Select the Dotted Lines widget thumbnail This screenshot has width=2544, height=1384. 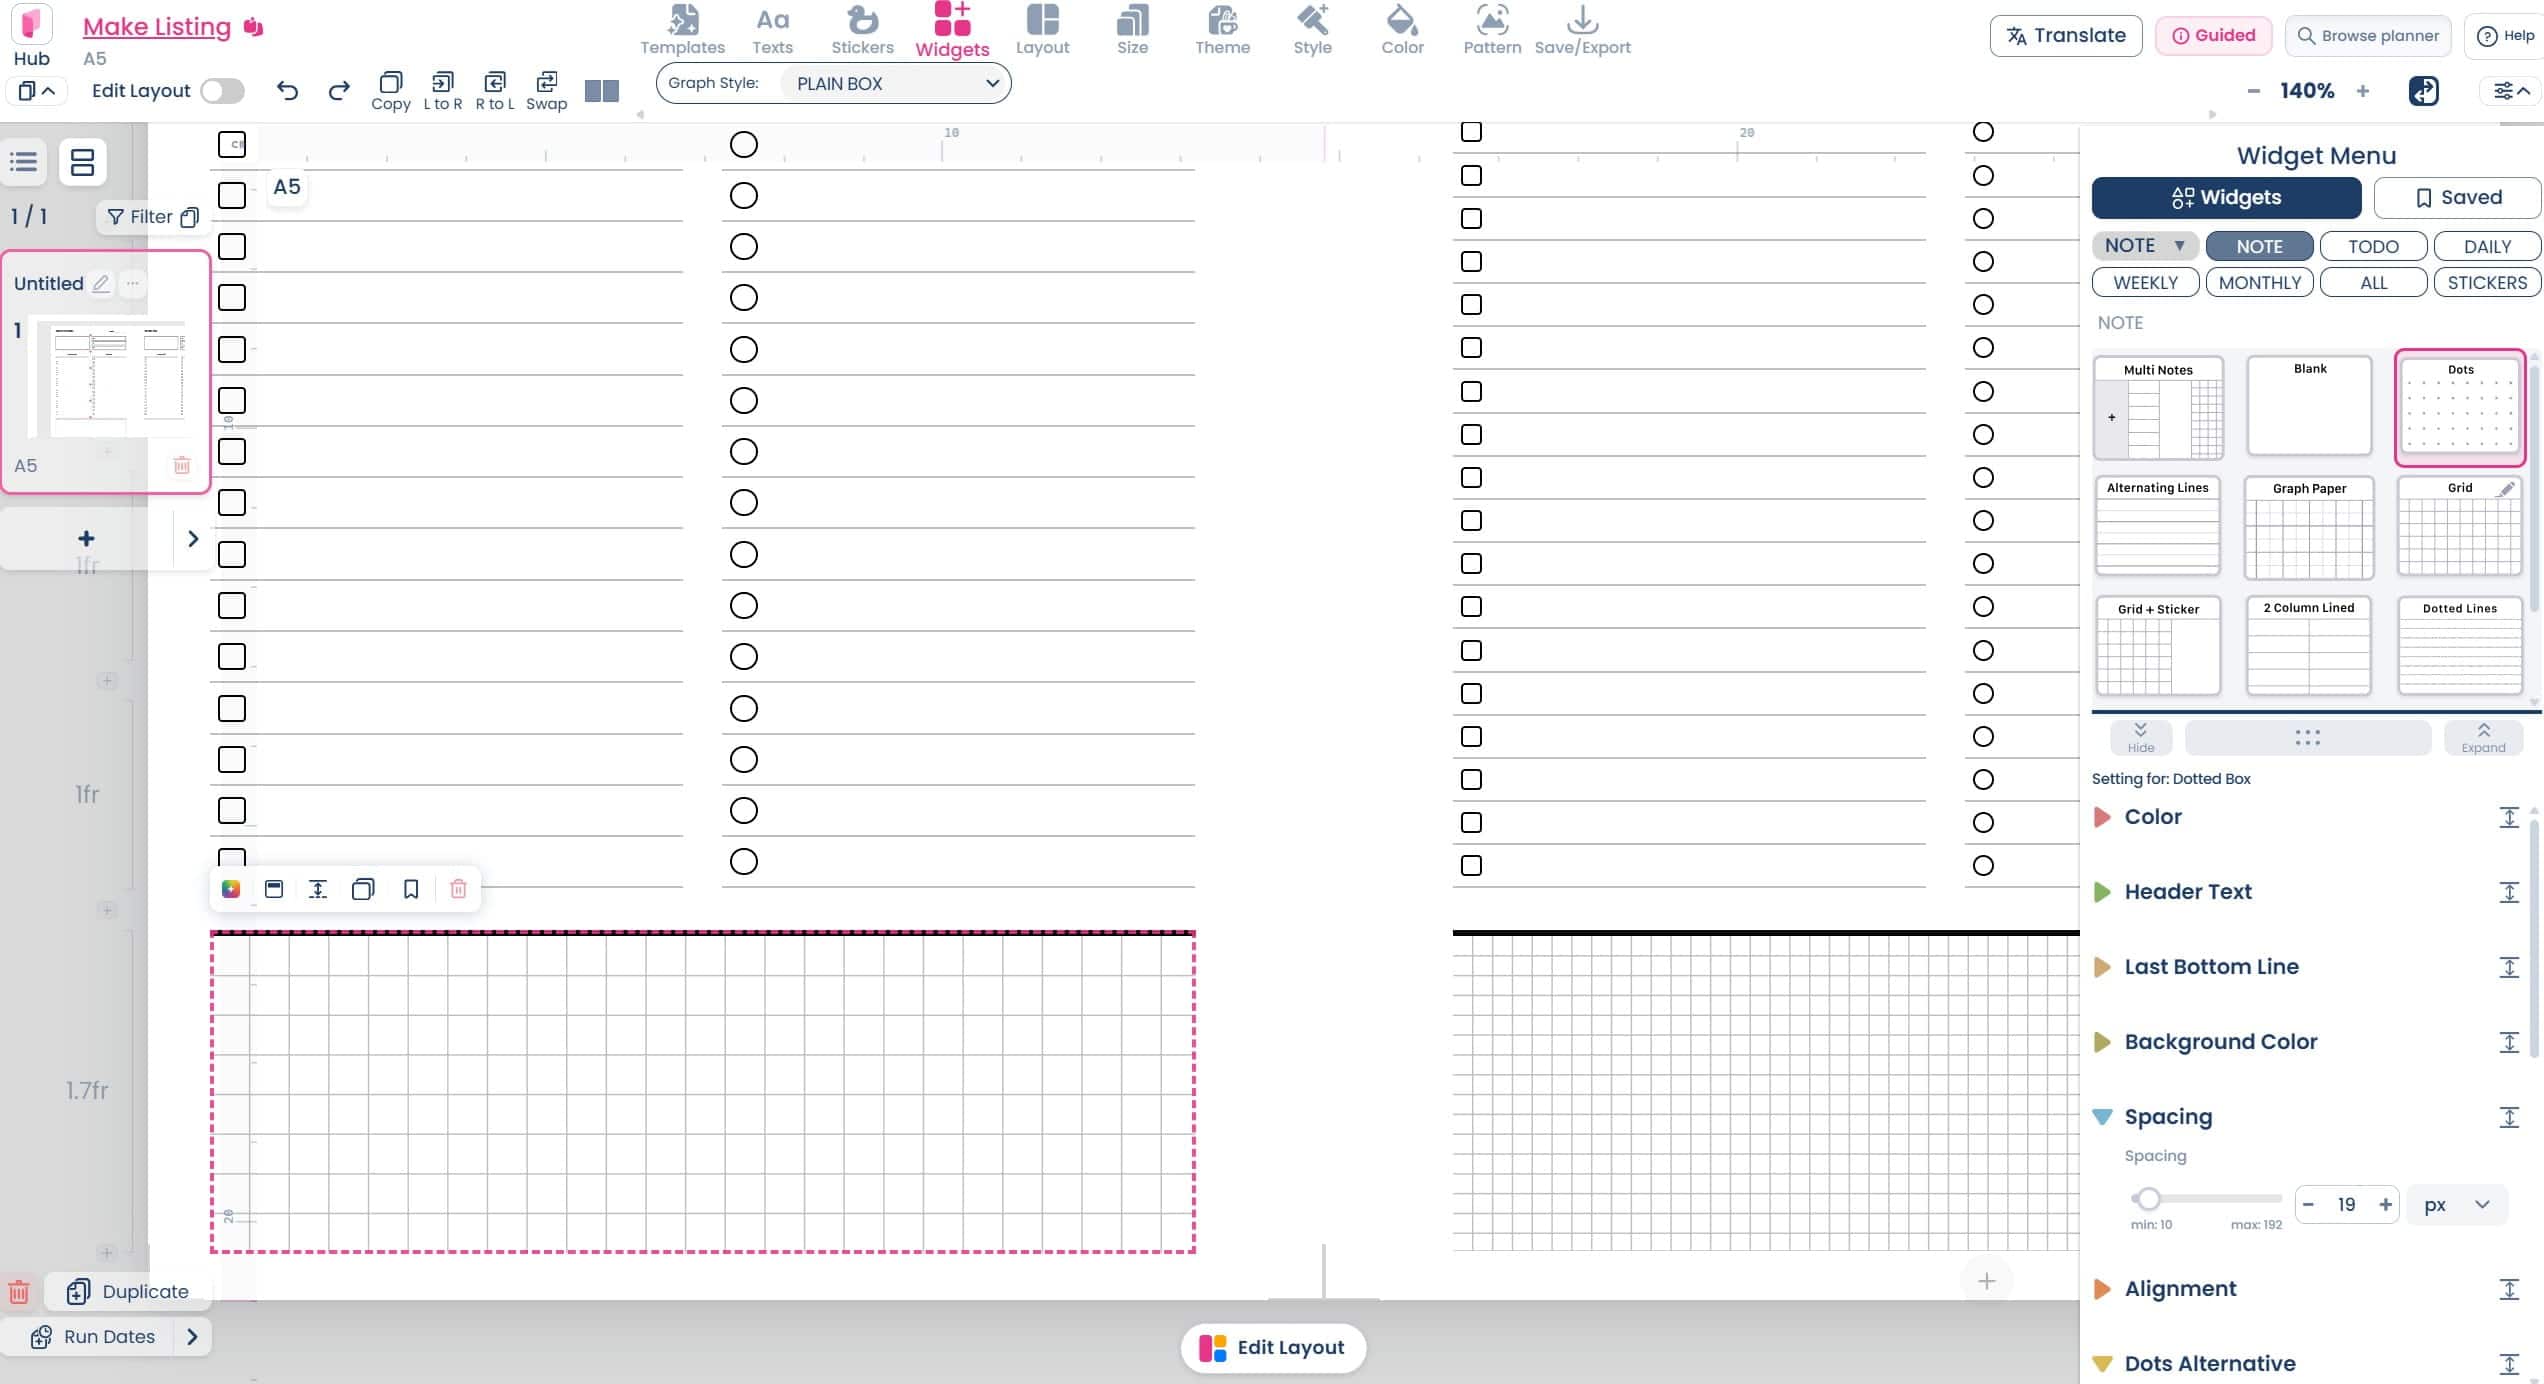click(x=2460, y=645)
